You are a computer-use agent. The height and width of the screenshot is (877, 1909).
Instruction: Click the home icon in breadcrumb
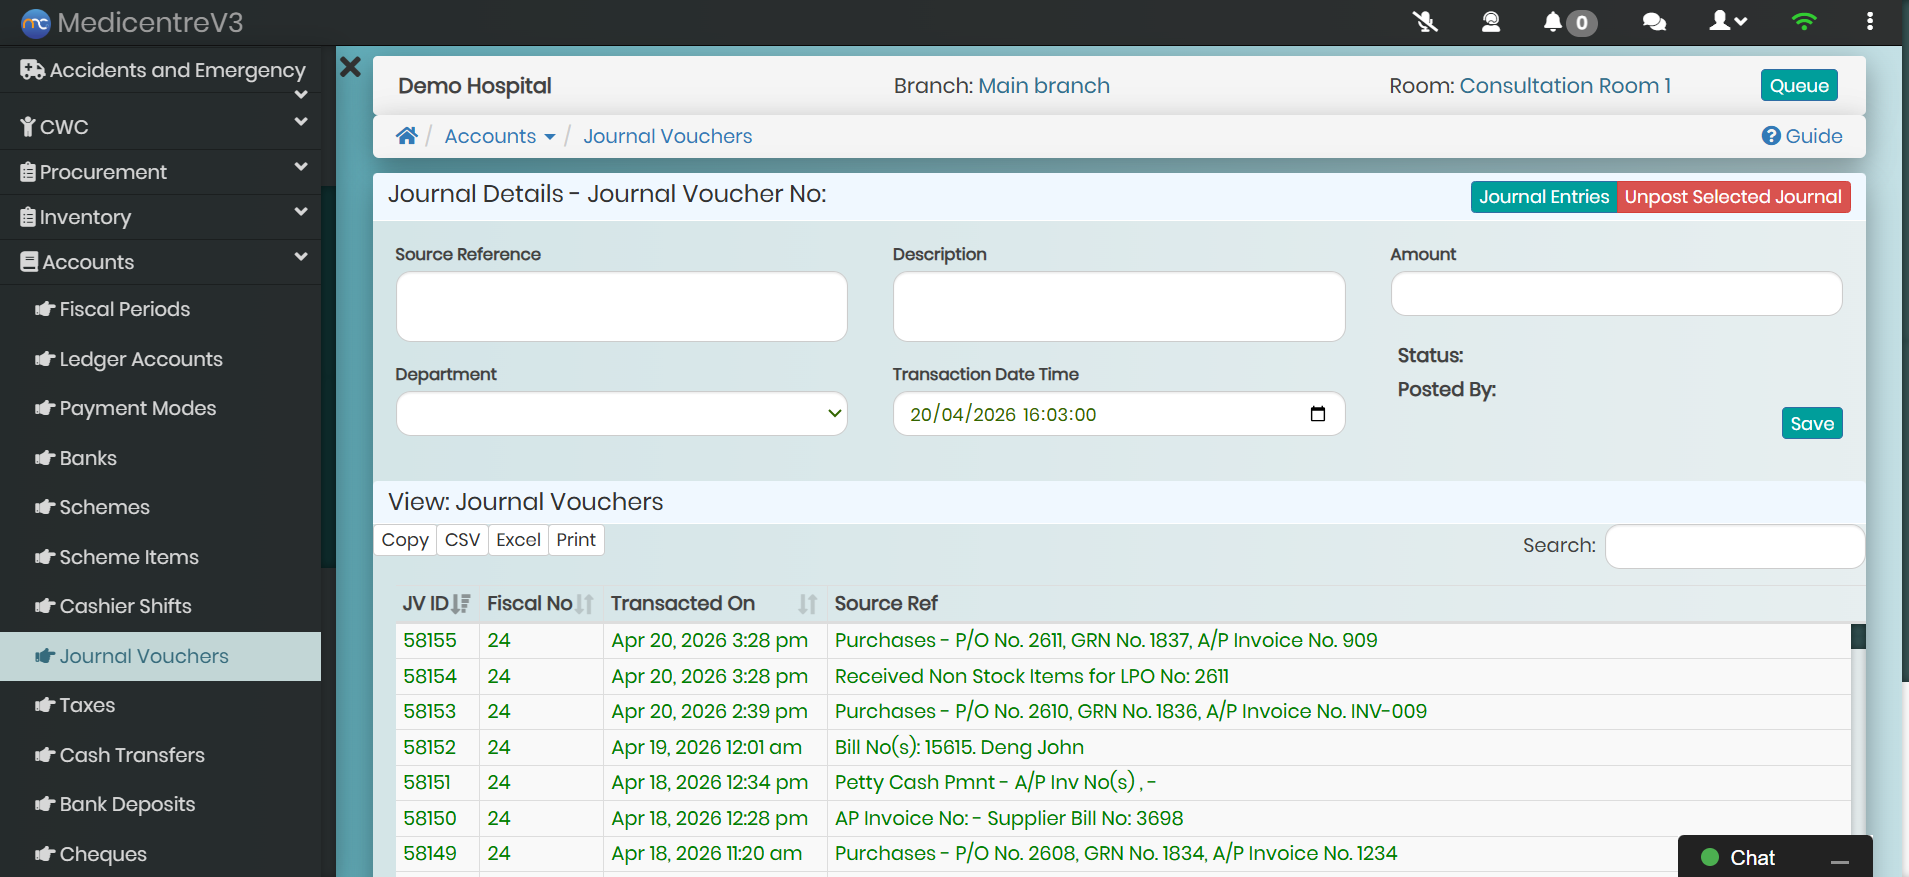(x=406, y=136)
